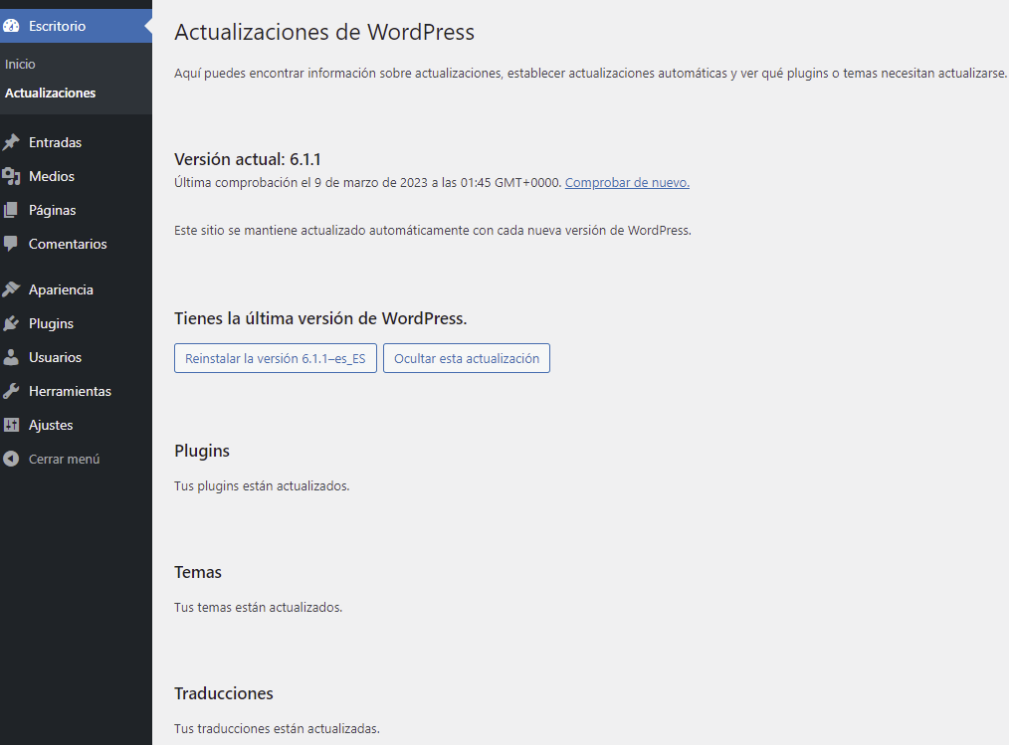Collapse sidebar via Cerrar menú label
This screenshot has width=1009, height=745.
tap(64, 459)
